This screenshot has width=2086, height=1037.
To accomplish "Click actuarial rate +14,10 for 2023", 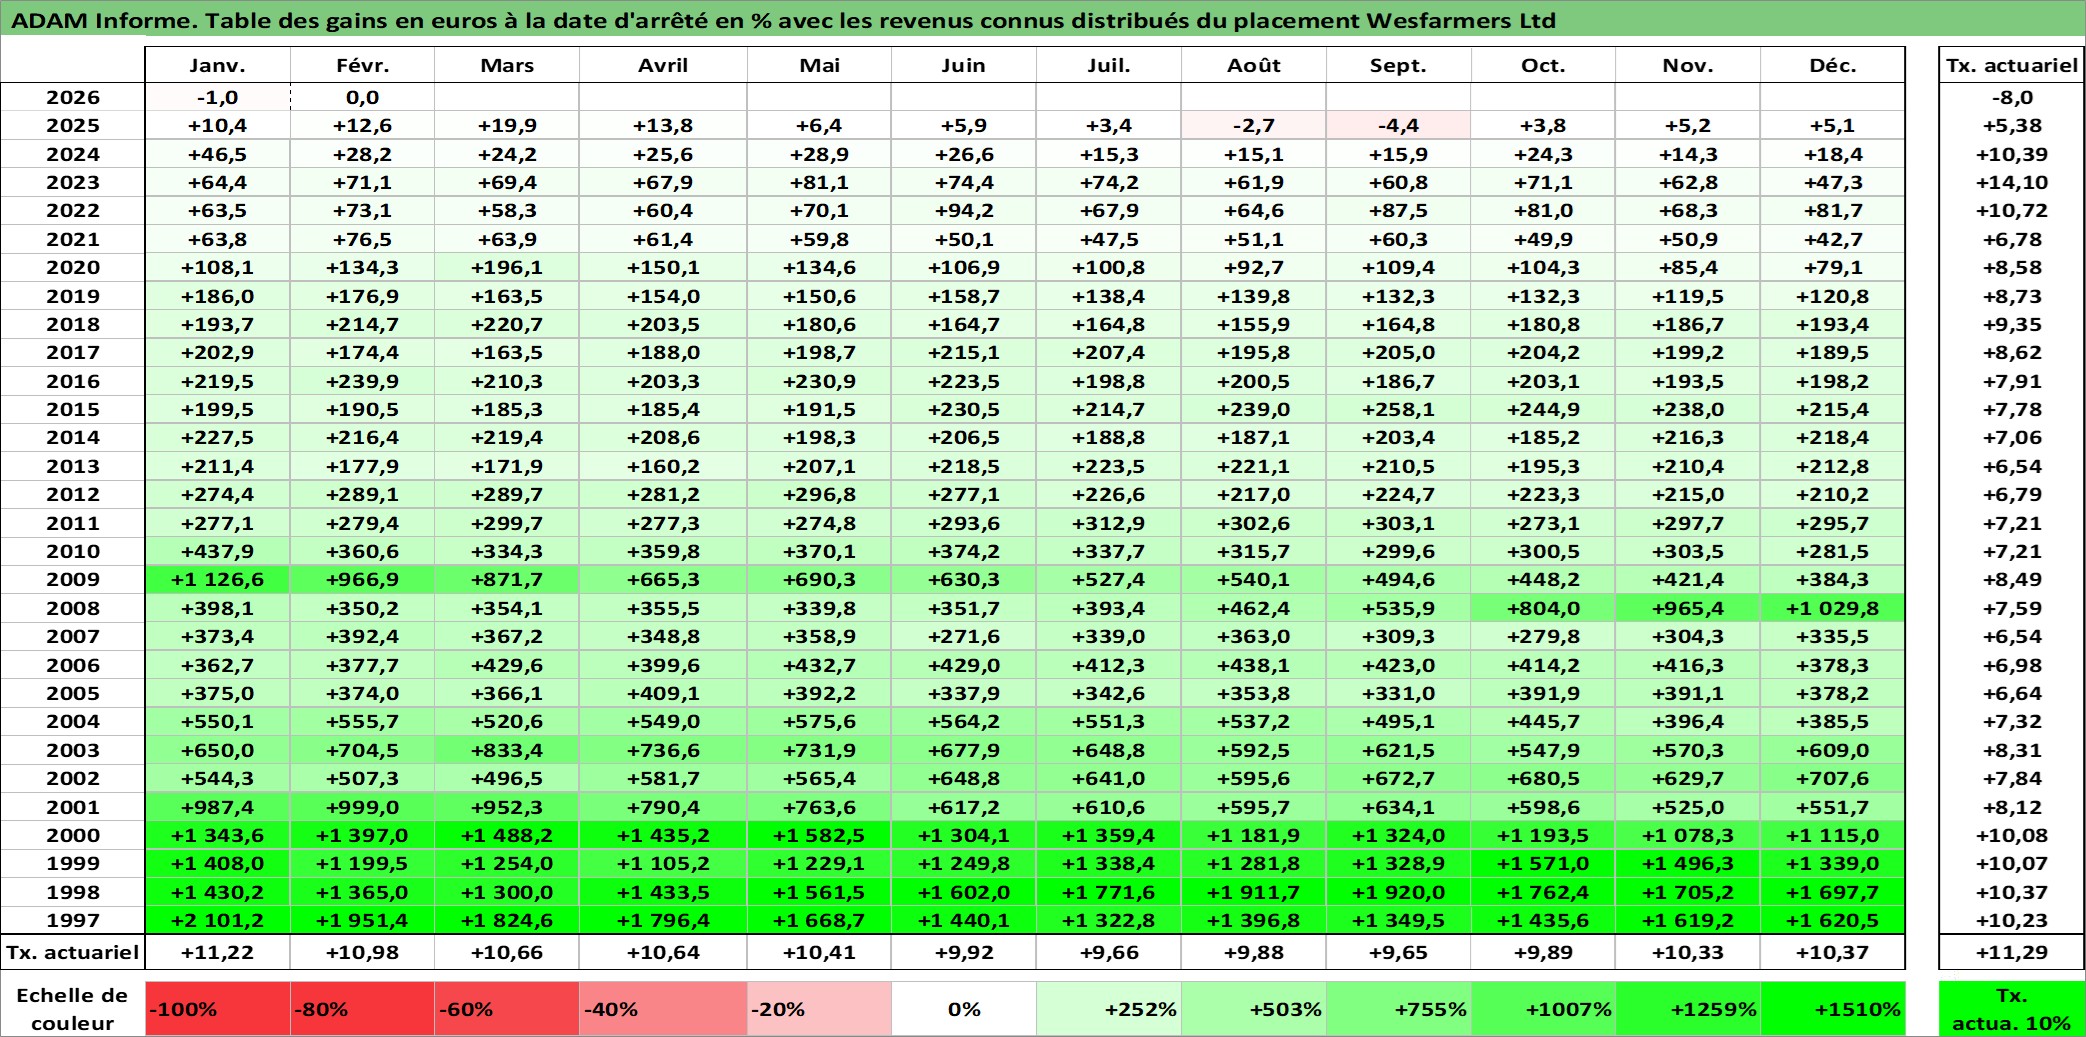I will click(x=2012, y=182).
